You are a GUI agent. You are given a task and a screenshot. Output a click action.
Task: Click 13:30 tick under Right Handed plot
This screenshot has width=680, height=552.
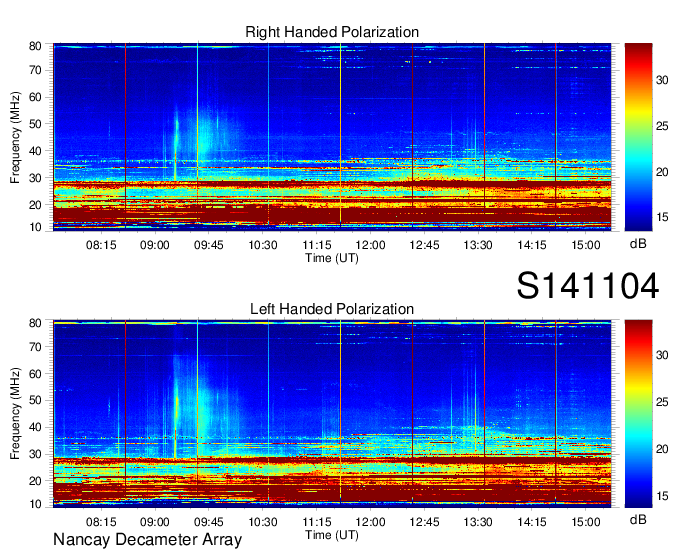pos(478,245)
